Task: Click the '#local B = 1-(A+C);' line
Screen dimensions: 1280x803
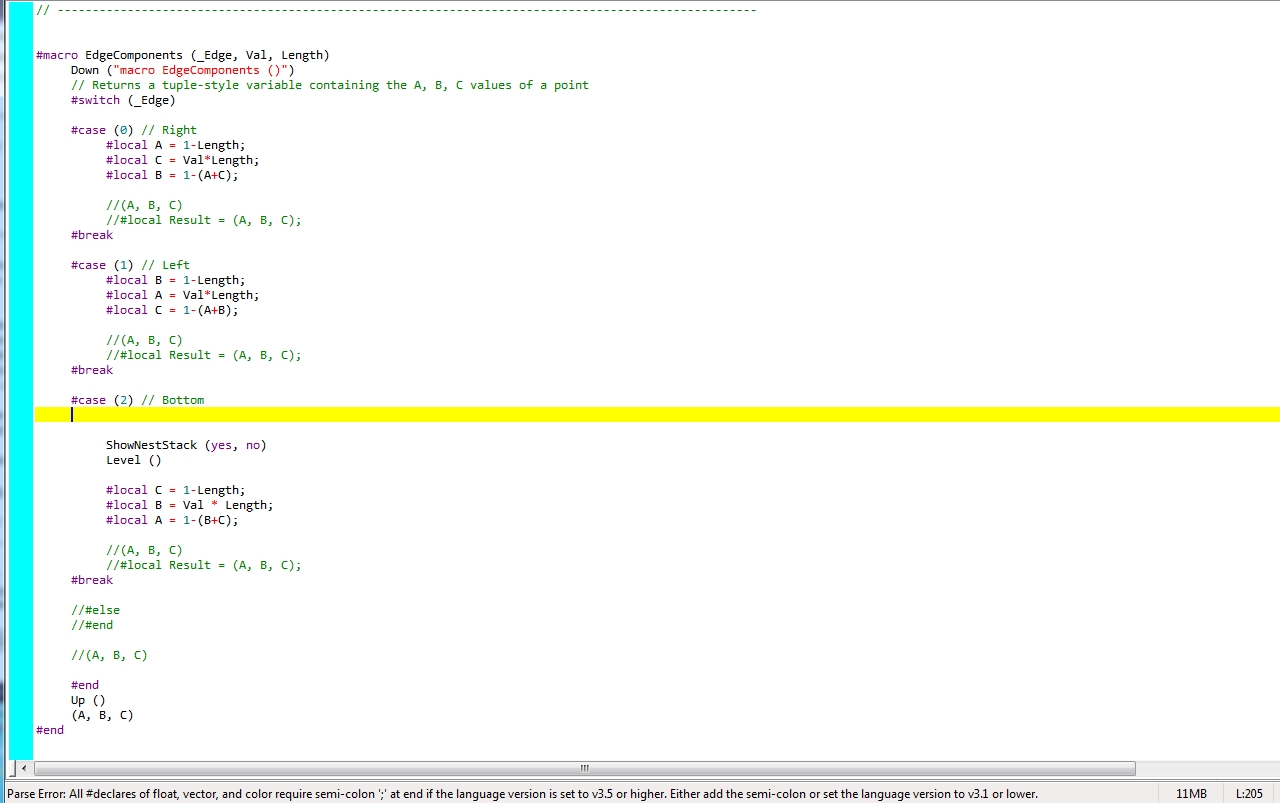Action: [172, 175]
